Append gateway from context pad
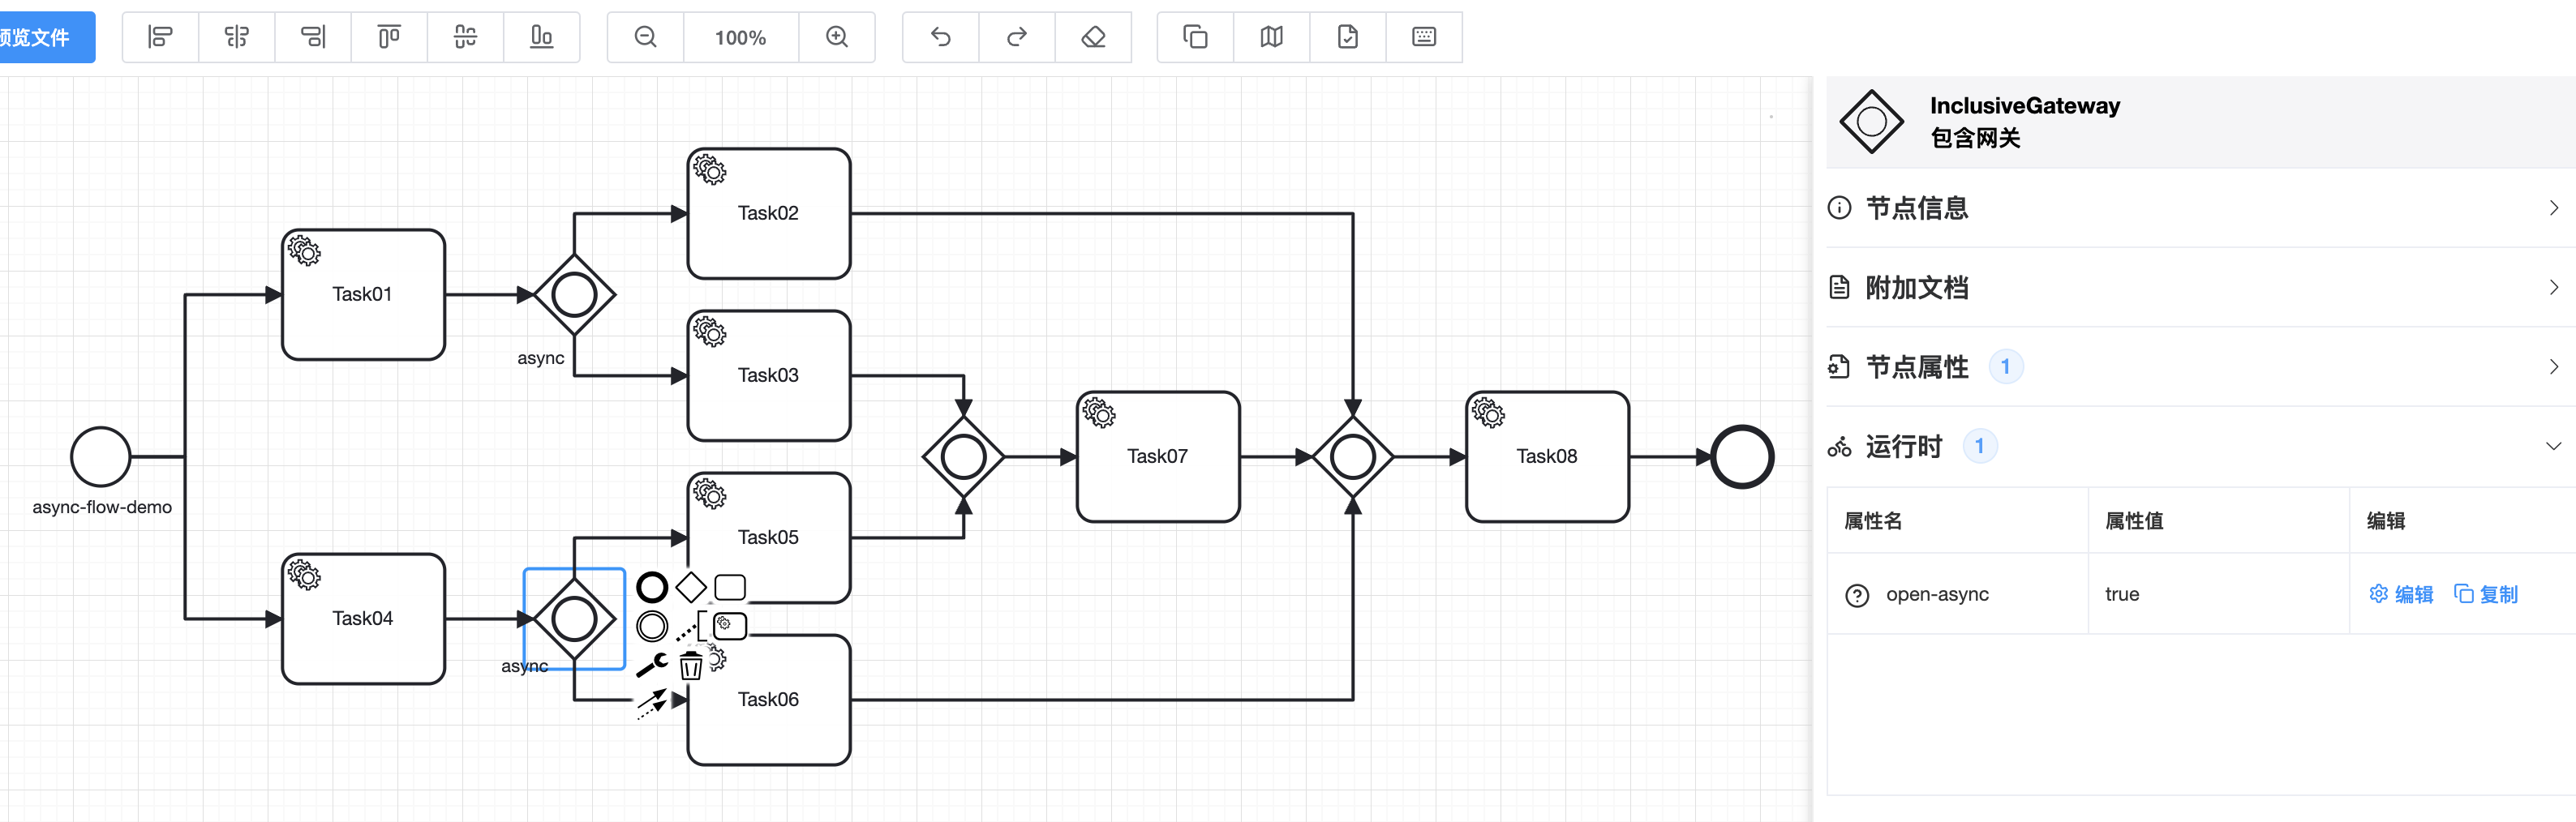Image resolution: width=2576 pixels, height=822 pixels. pyautogui.click(x=691, y=587)
